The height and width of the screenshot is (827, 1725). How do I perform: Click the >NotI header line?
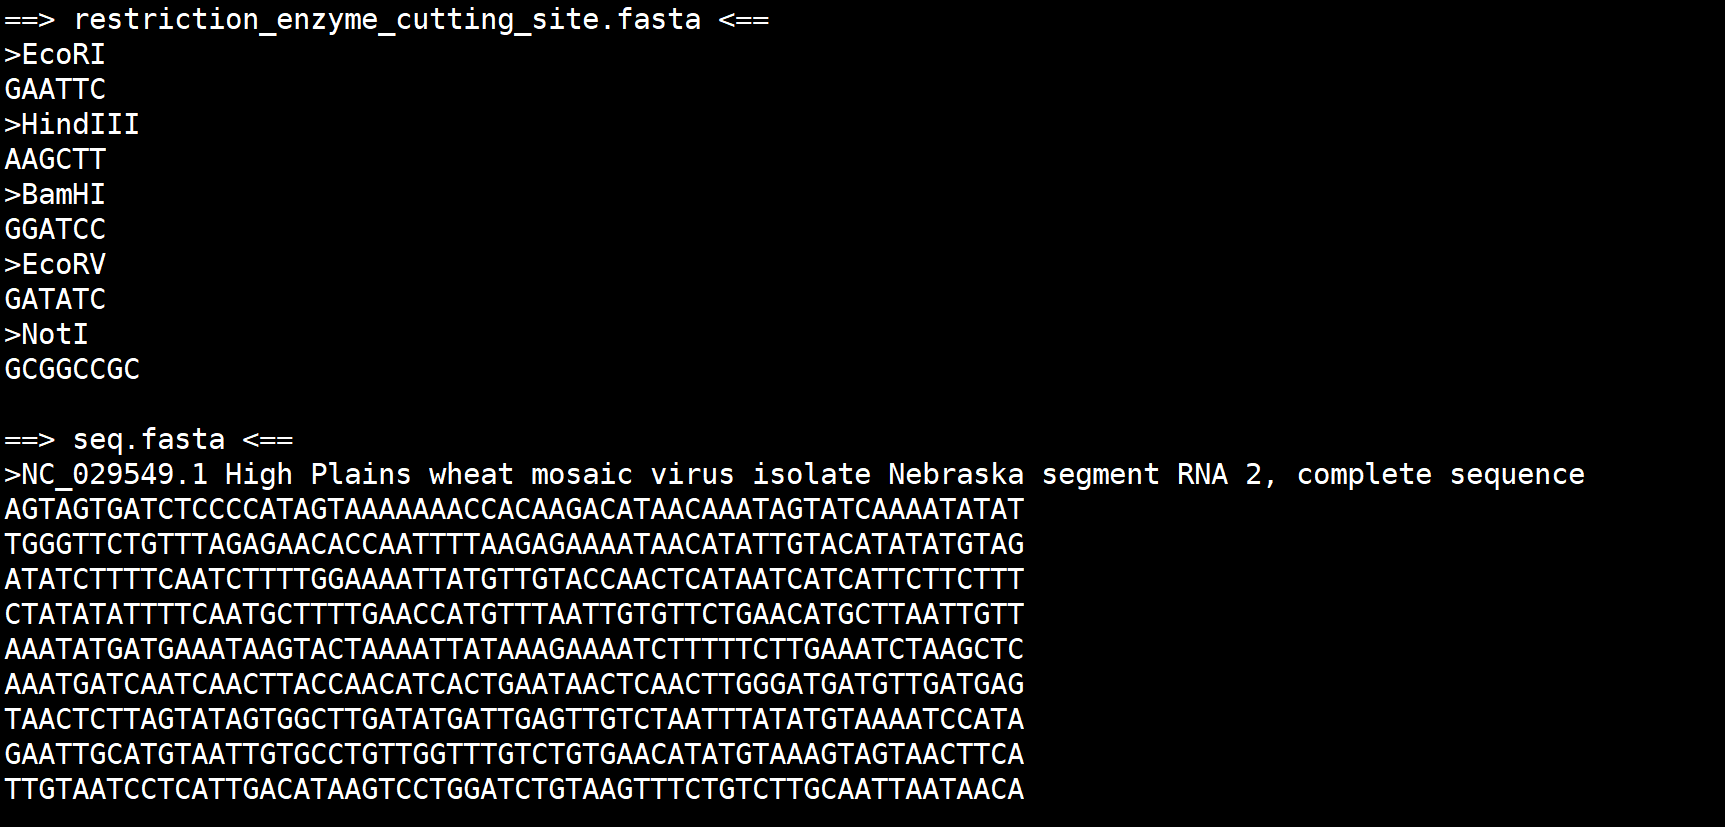tap(47, 334)
